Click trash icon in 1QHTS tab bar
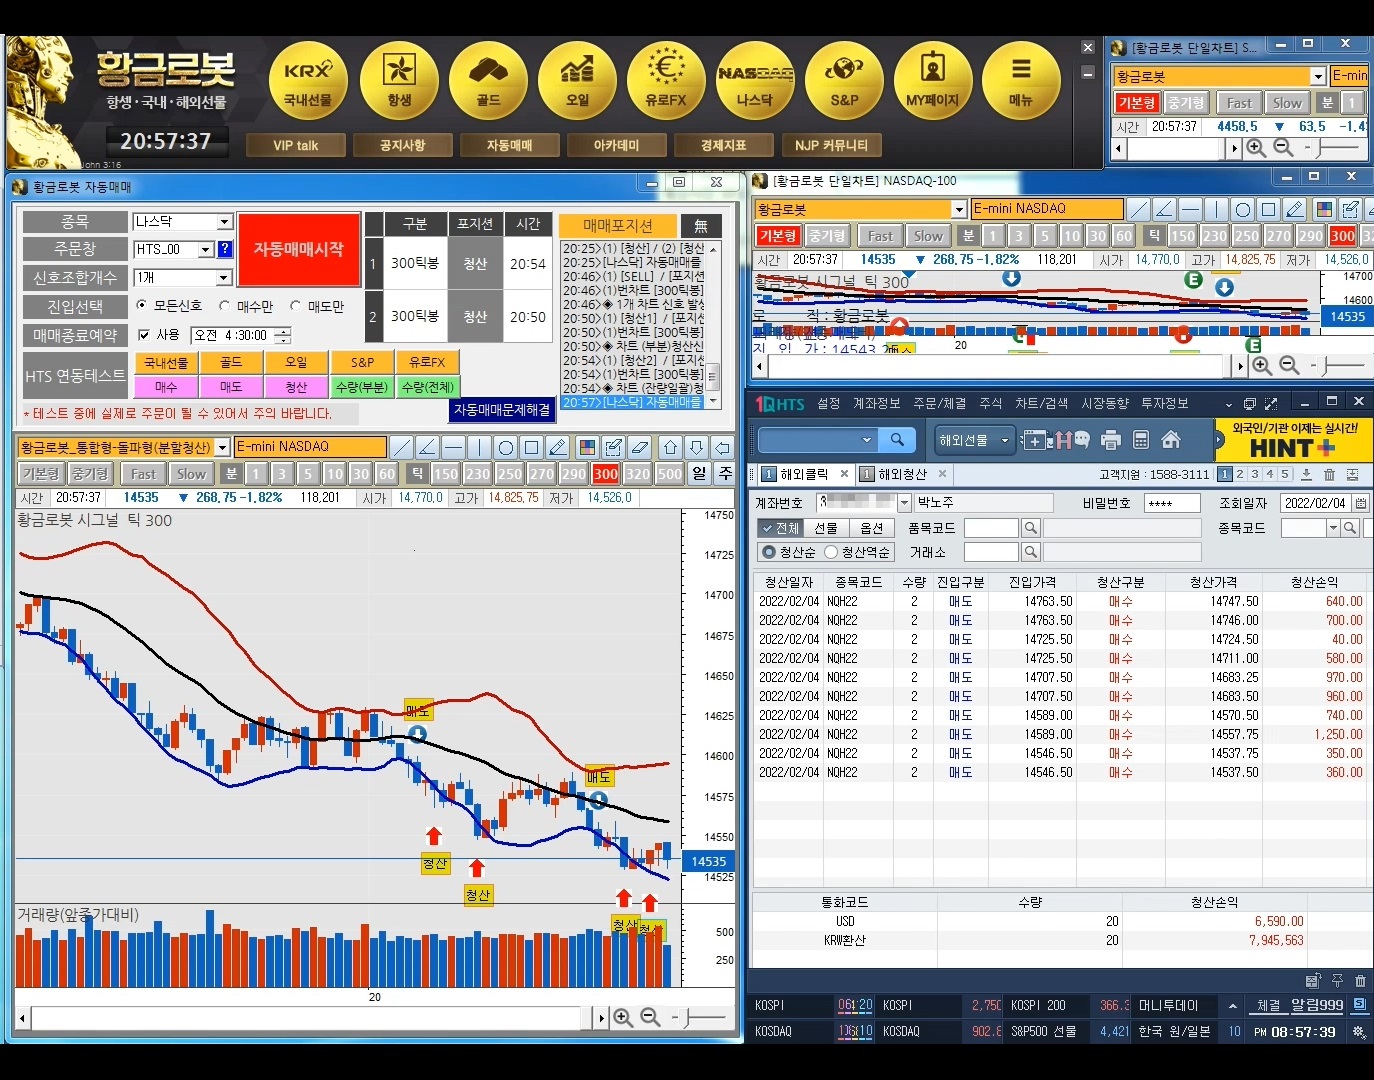Viewport: 1374px width, 1080px height. [x=1329, y=474]
